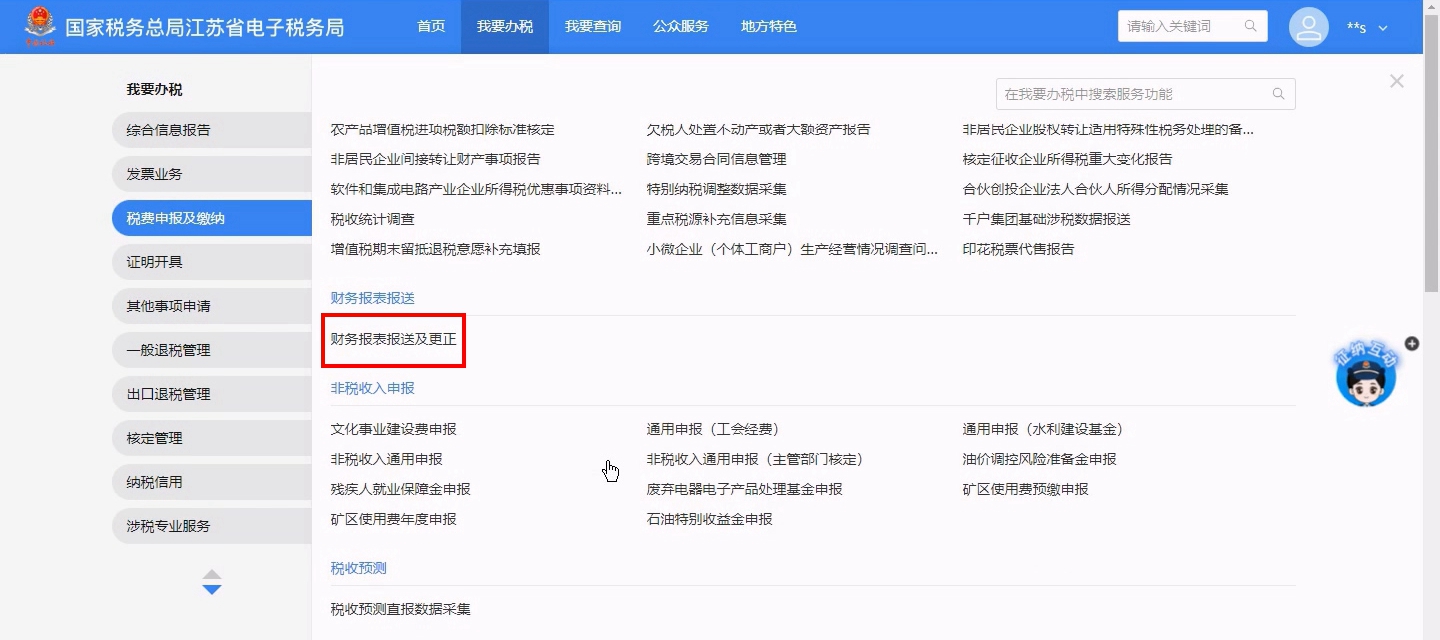The width and height of the screenshot is (1440, 640).
Task: Open the 公众服务 top menu
Action: coord(681,27)
